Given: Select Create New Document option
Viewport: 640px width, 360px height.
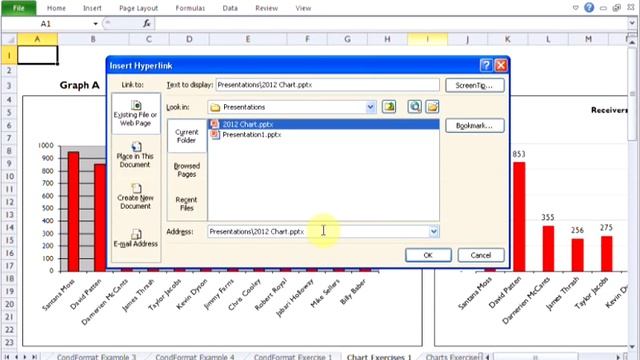Looking at the screenshot, I should pos(136,196).
